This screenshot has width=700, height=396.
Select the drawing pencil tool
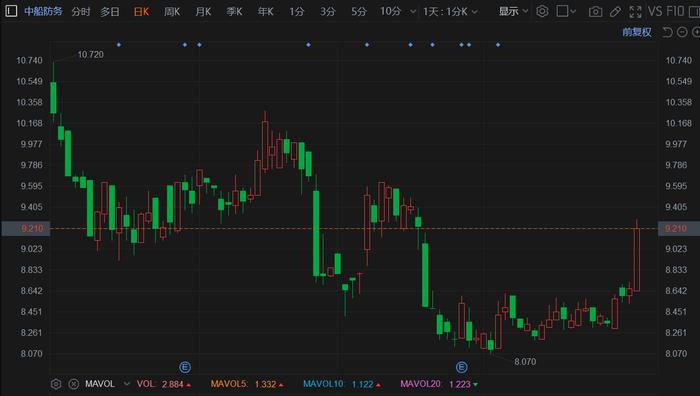click(x=615, y=12)
